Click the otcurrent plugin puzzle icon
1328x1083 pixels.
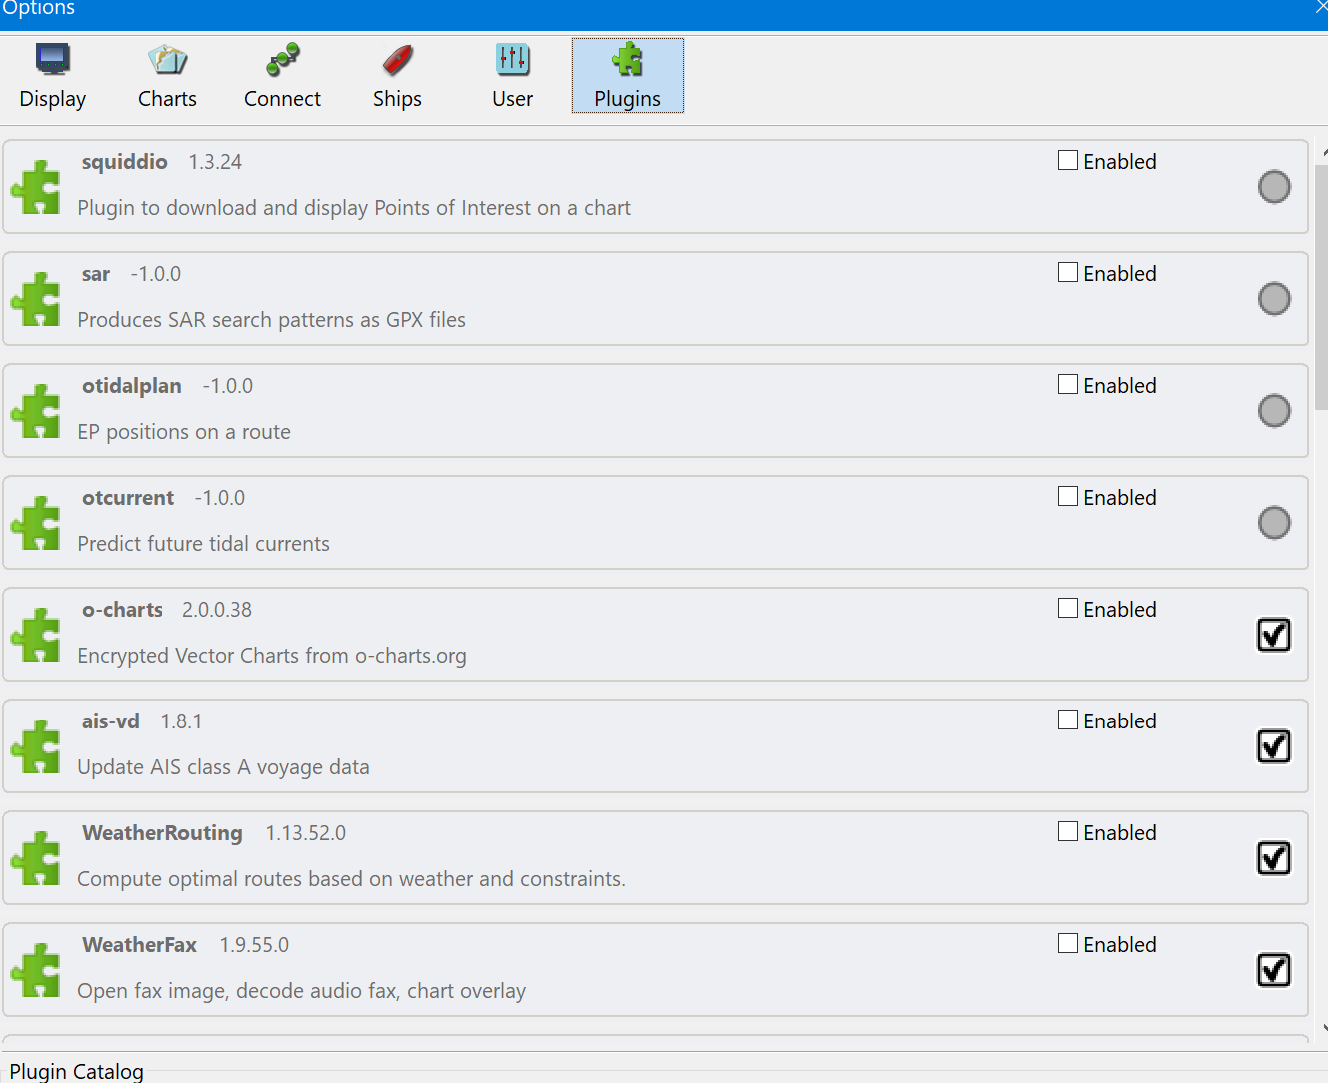pyautogui.click(x=36, y=522)
